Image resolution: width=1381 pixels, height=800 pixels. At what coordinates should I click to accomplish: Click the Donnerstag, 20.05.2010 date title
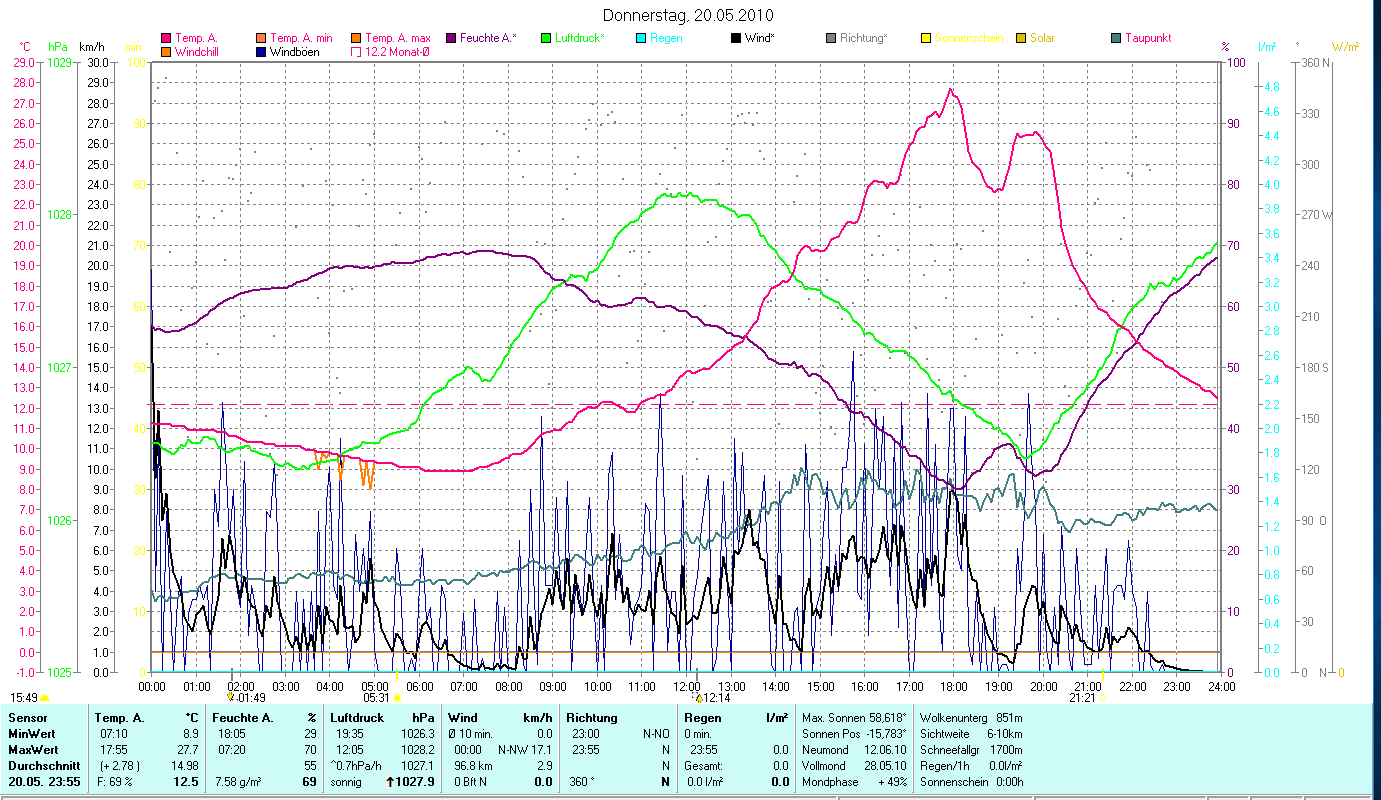click(689, 15)
